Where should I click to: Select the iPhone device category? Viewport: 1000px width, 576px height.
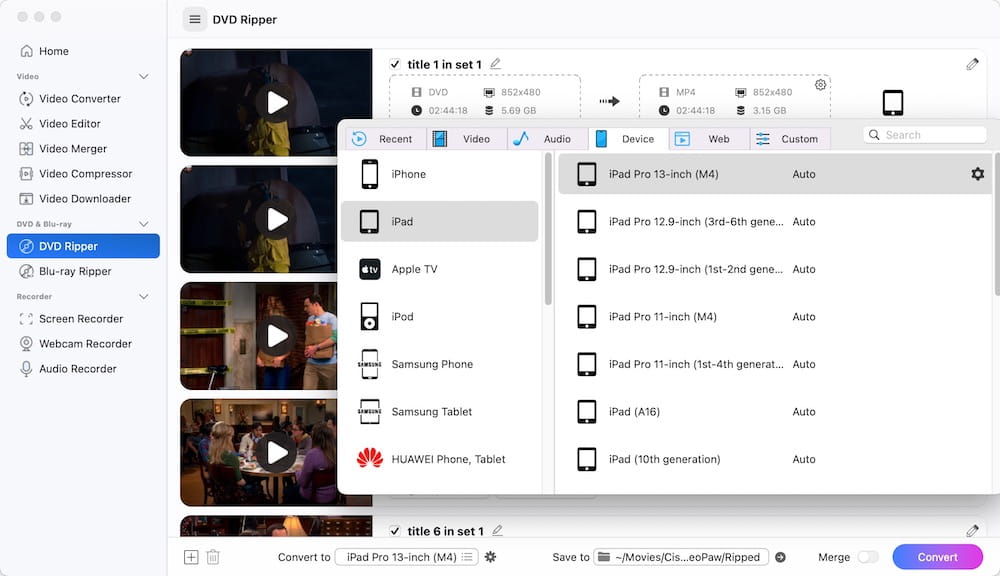pyautogui.click(x=439, y=174)
